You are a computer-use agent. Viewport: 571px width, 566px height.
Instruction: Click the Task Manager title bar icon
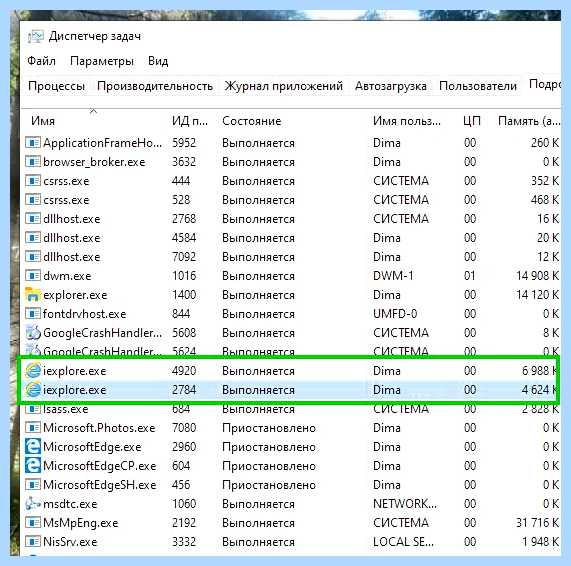click(35, 36)
